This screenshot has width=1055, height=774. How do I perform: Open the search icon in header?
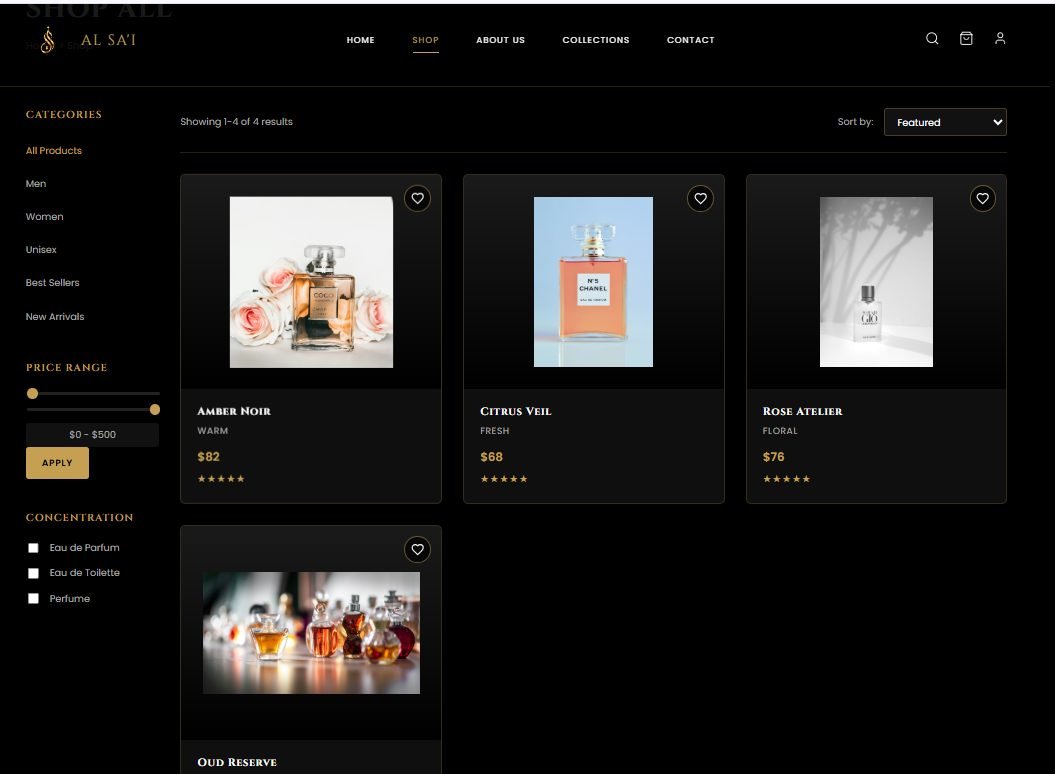[932, 38]
